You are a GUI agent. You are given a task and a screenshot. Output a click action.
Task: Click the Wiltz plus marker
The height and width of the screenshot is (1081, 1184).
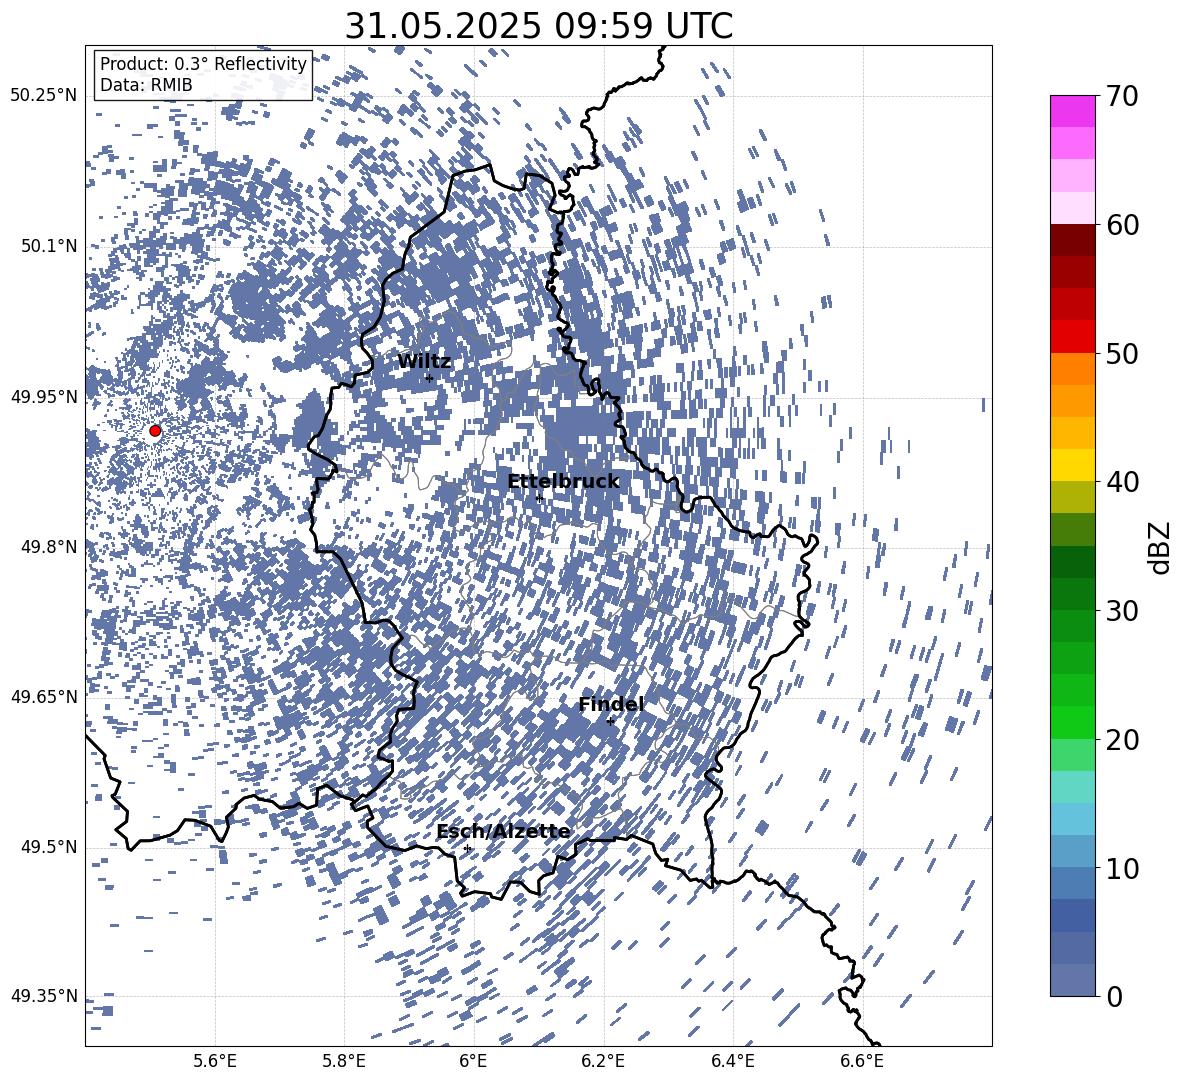[430, 378]
